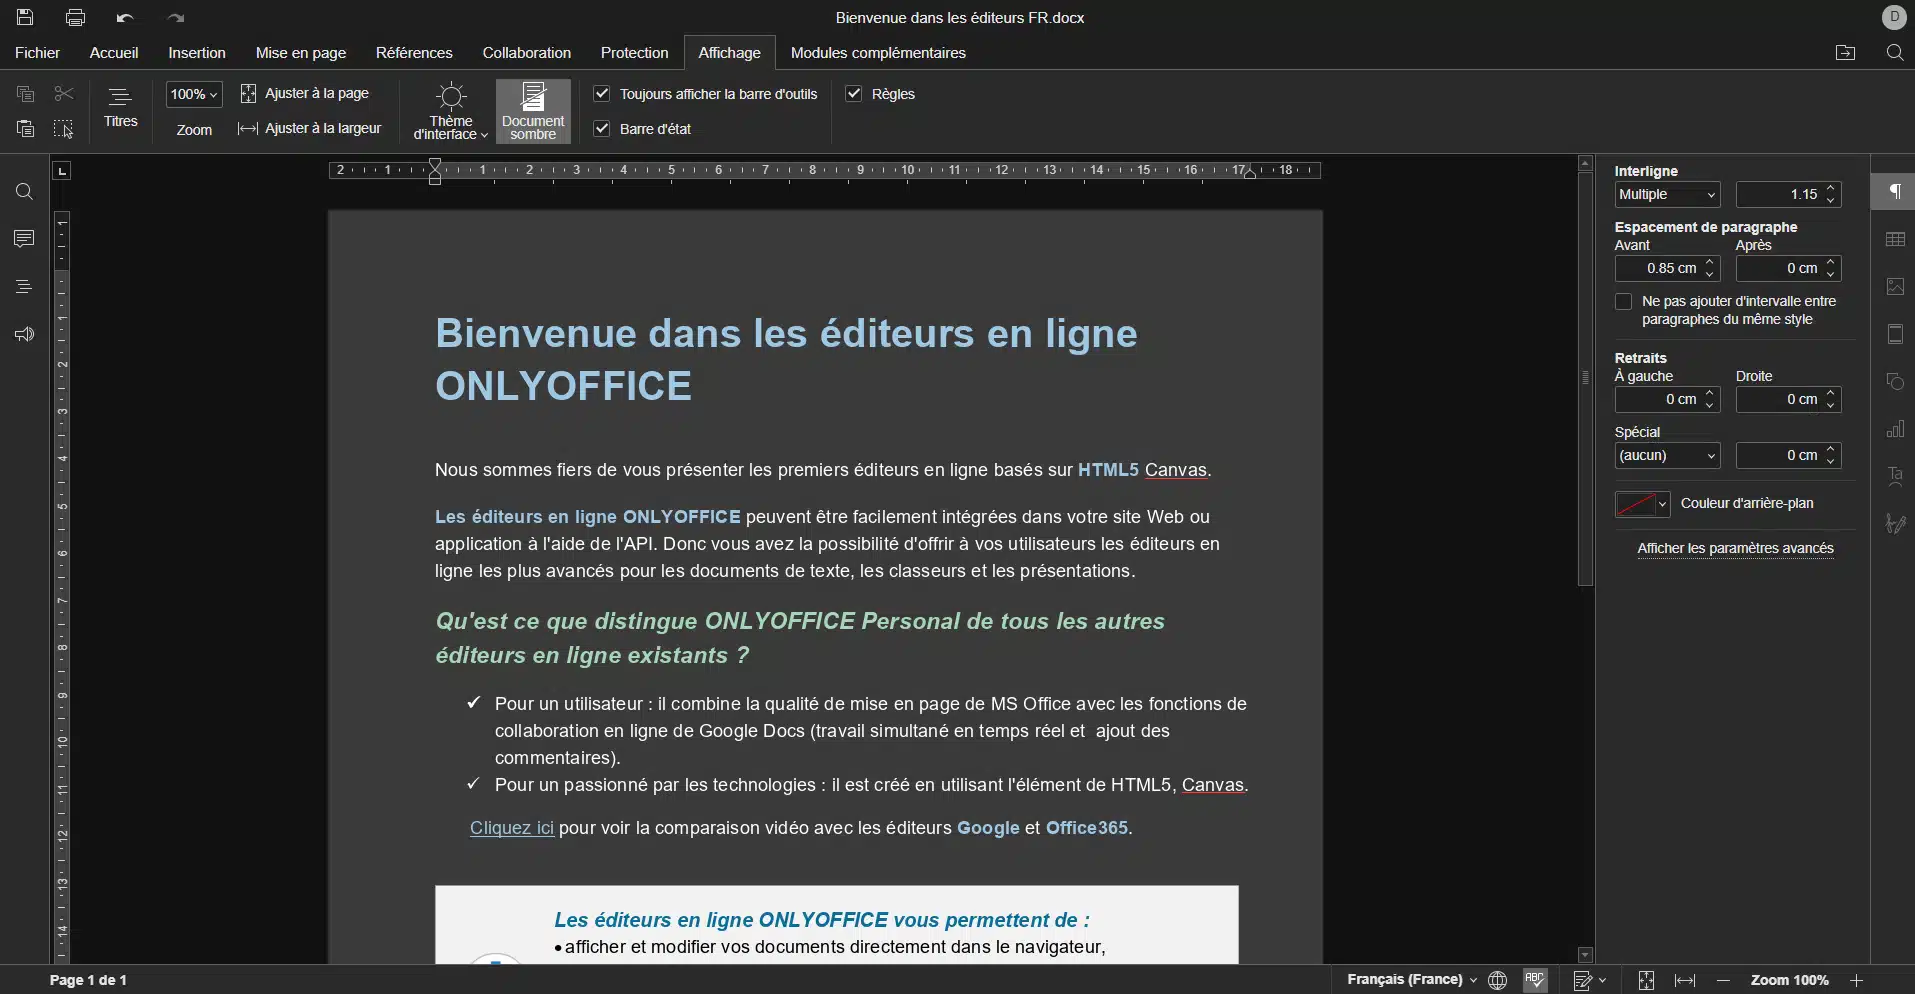Open image settings in right sidebar

(1894, 287)
